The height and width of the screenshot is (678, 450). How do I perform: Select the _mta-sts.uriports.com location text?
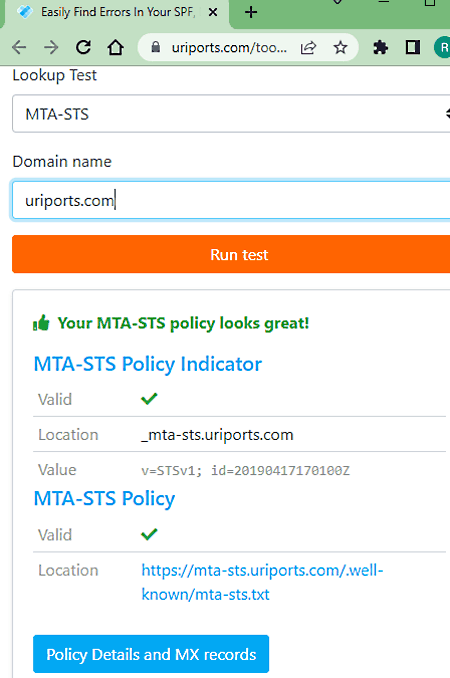click(x=217, y=435)
